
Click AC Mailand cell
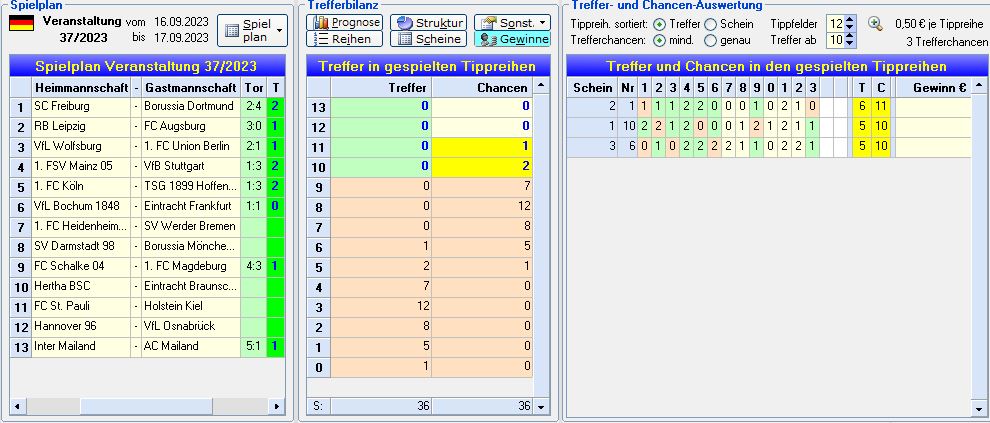(x=191, y=346)
